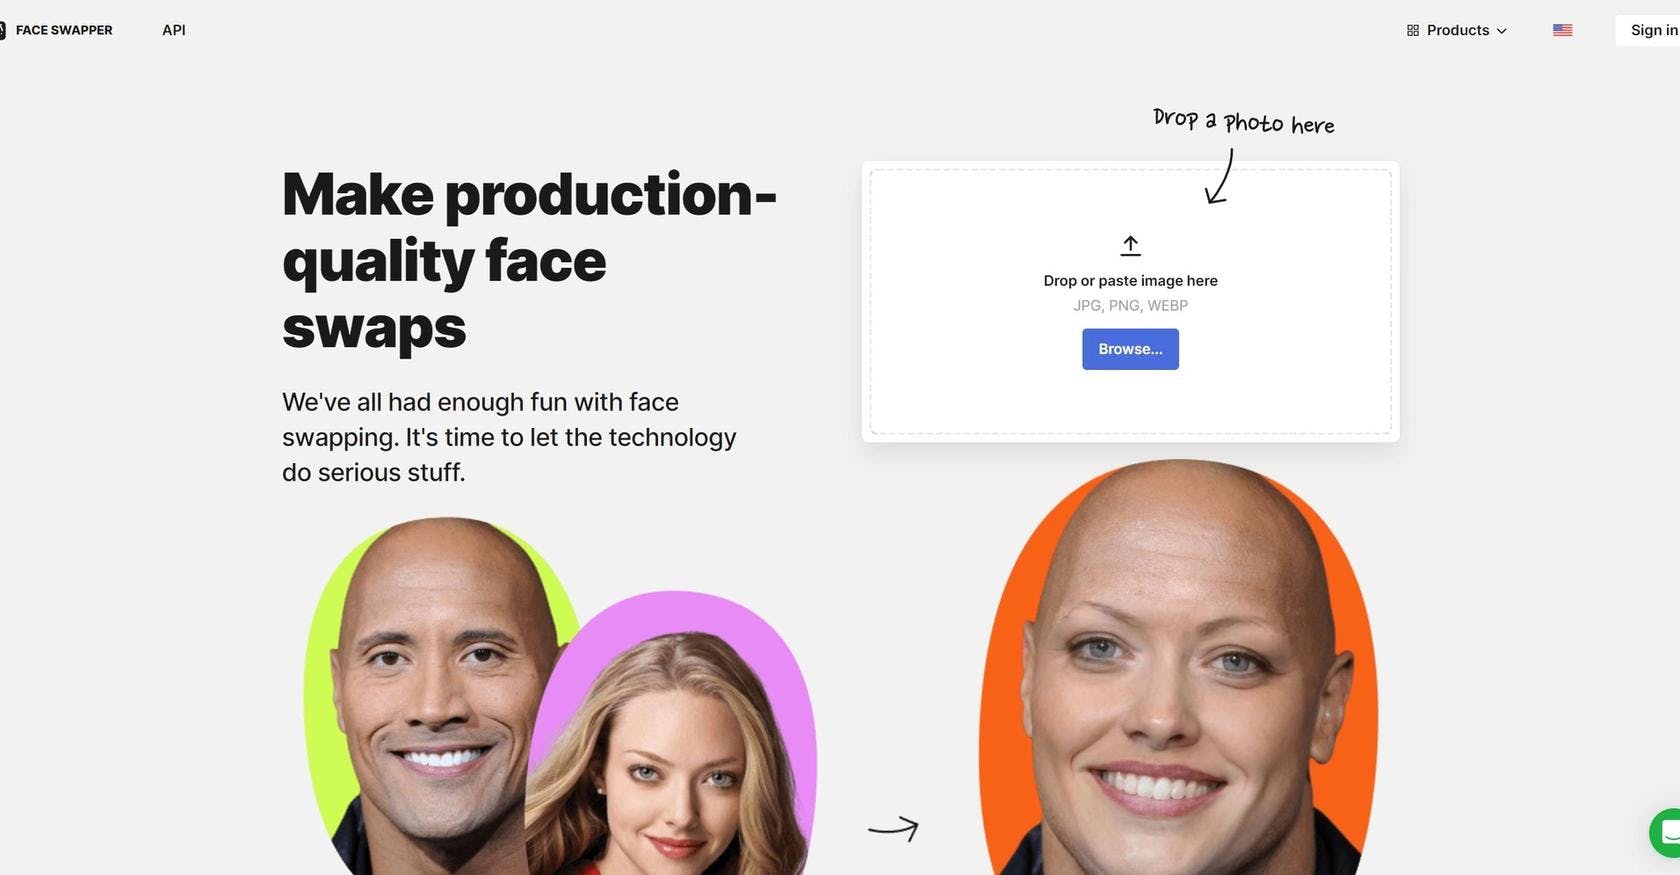Screen dimensions: 1680x875
Task: Open the swapped-face result image on orange
Action: click(1179, 667)
